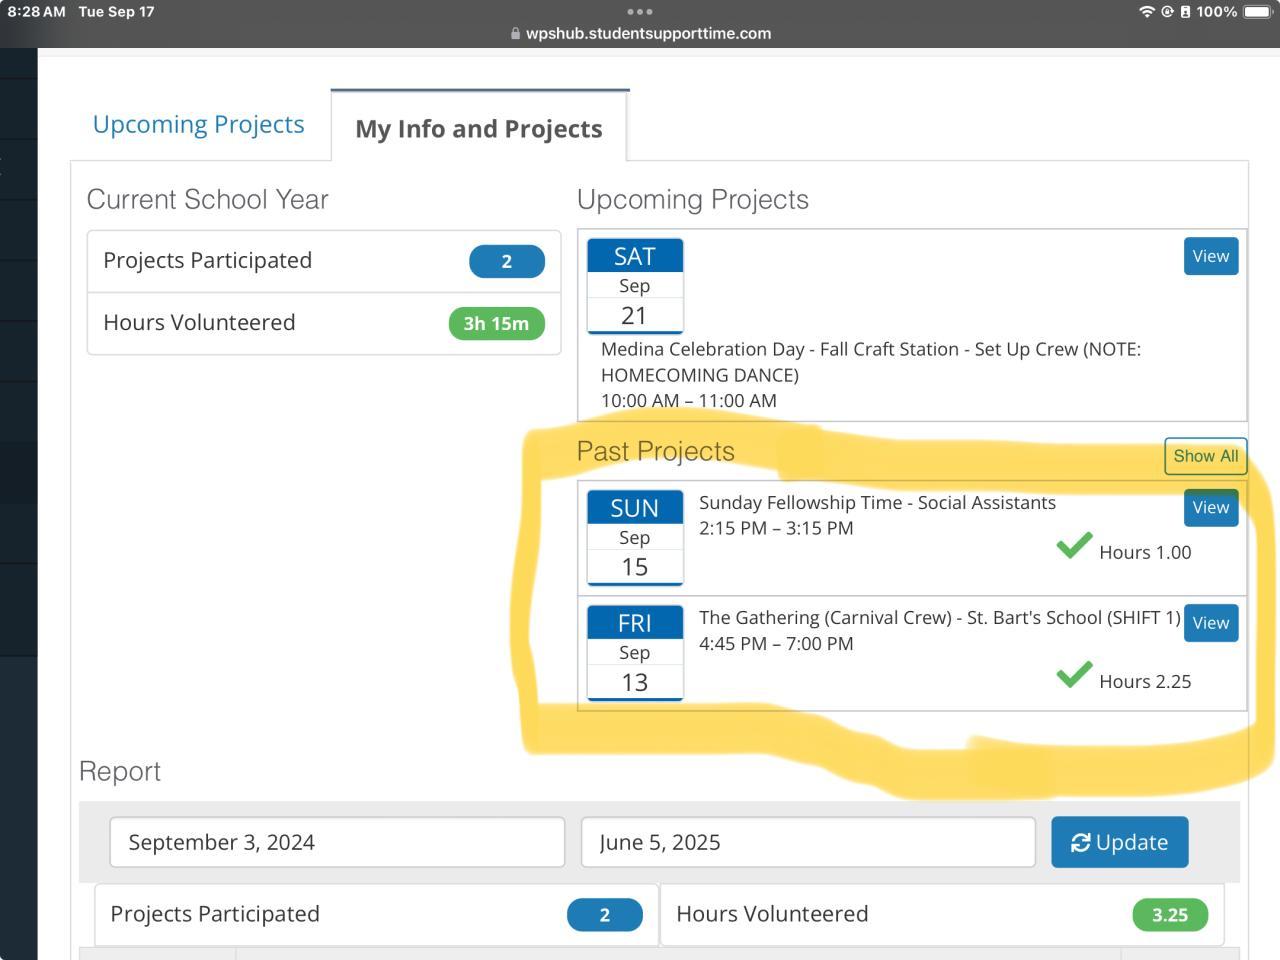
Task: Click the end date field June 5, 2025
Action: (807, 842)
